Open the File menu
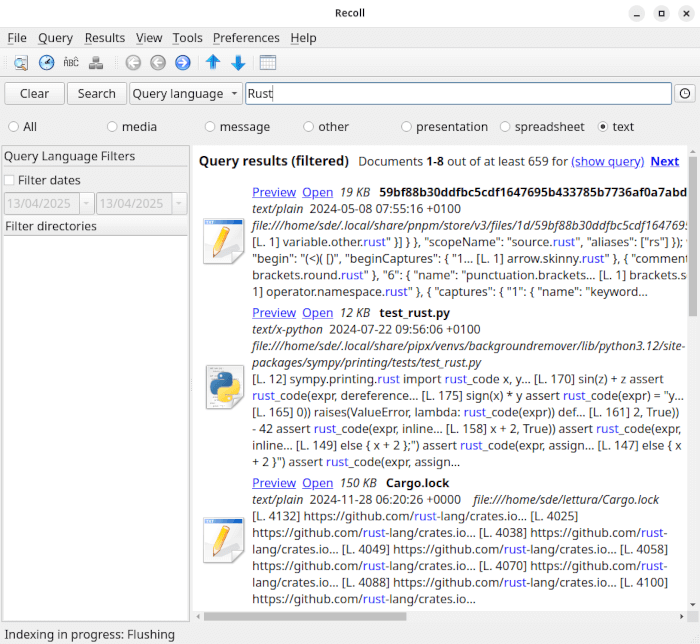 click(x=17, y=38)
